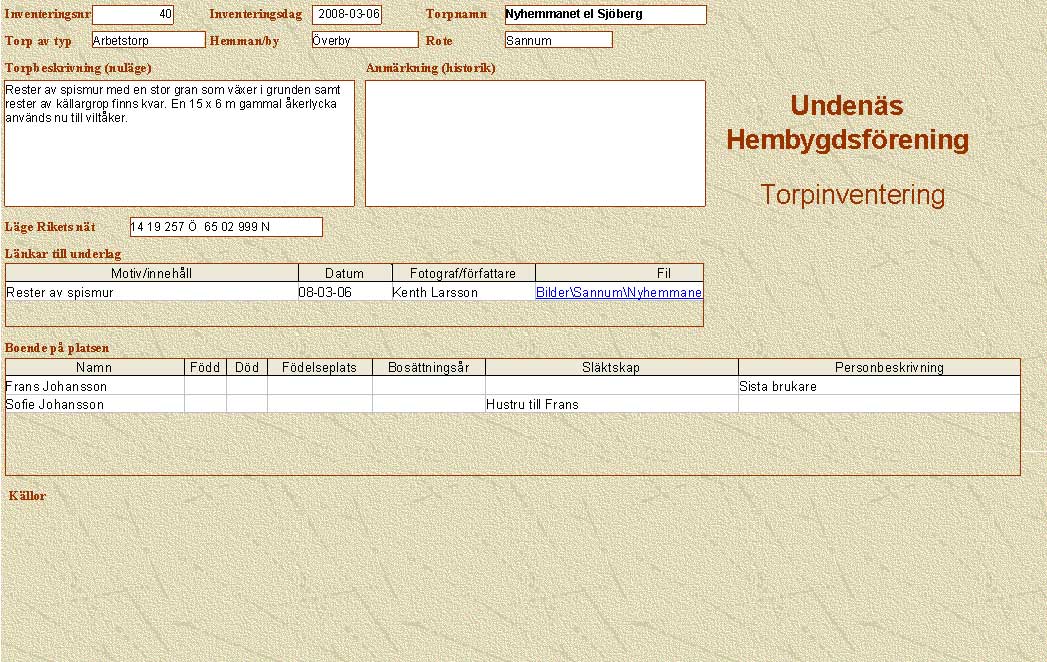The width and height of the screenshot is (1047, 662).
Task: Select the Inventeringsdag date field
Action: (347, 15)
